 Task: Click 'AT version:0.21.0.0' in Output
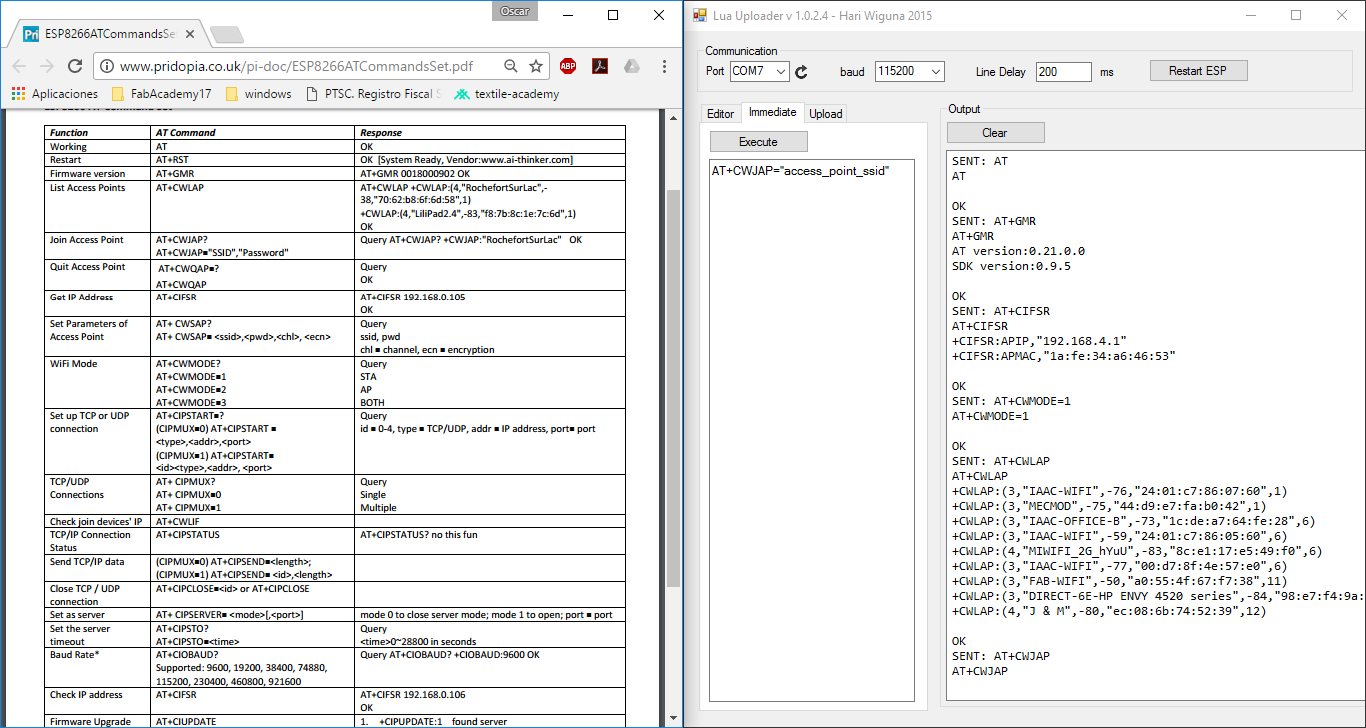coord(1018,251)
